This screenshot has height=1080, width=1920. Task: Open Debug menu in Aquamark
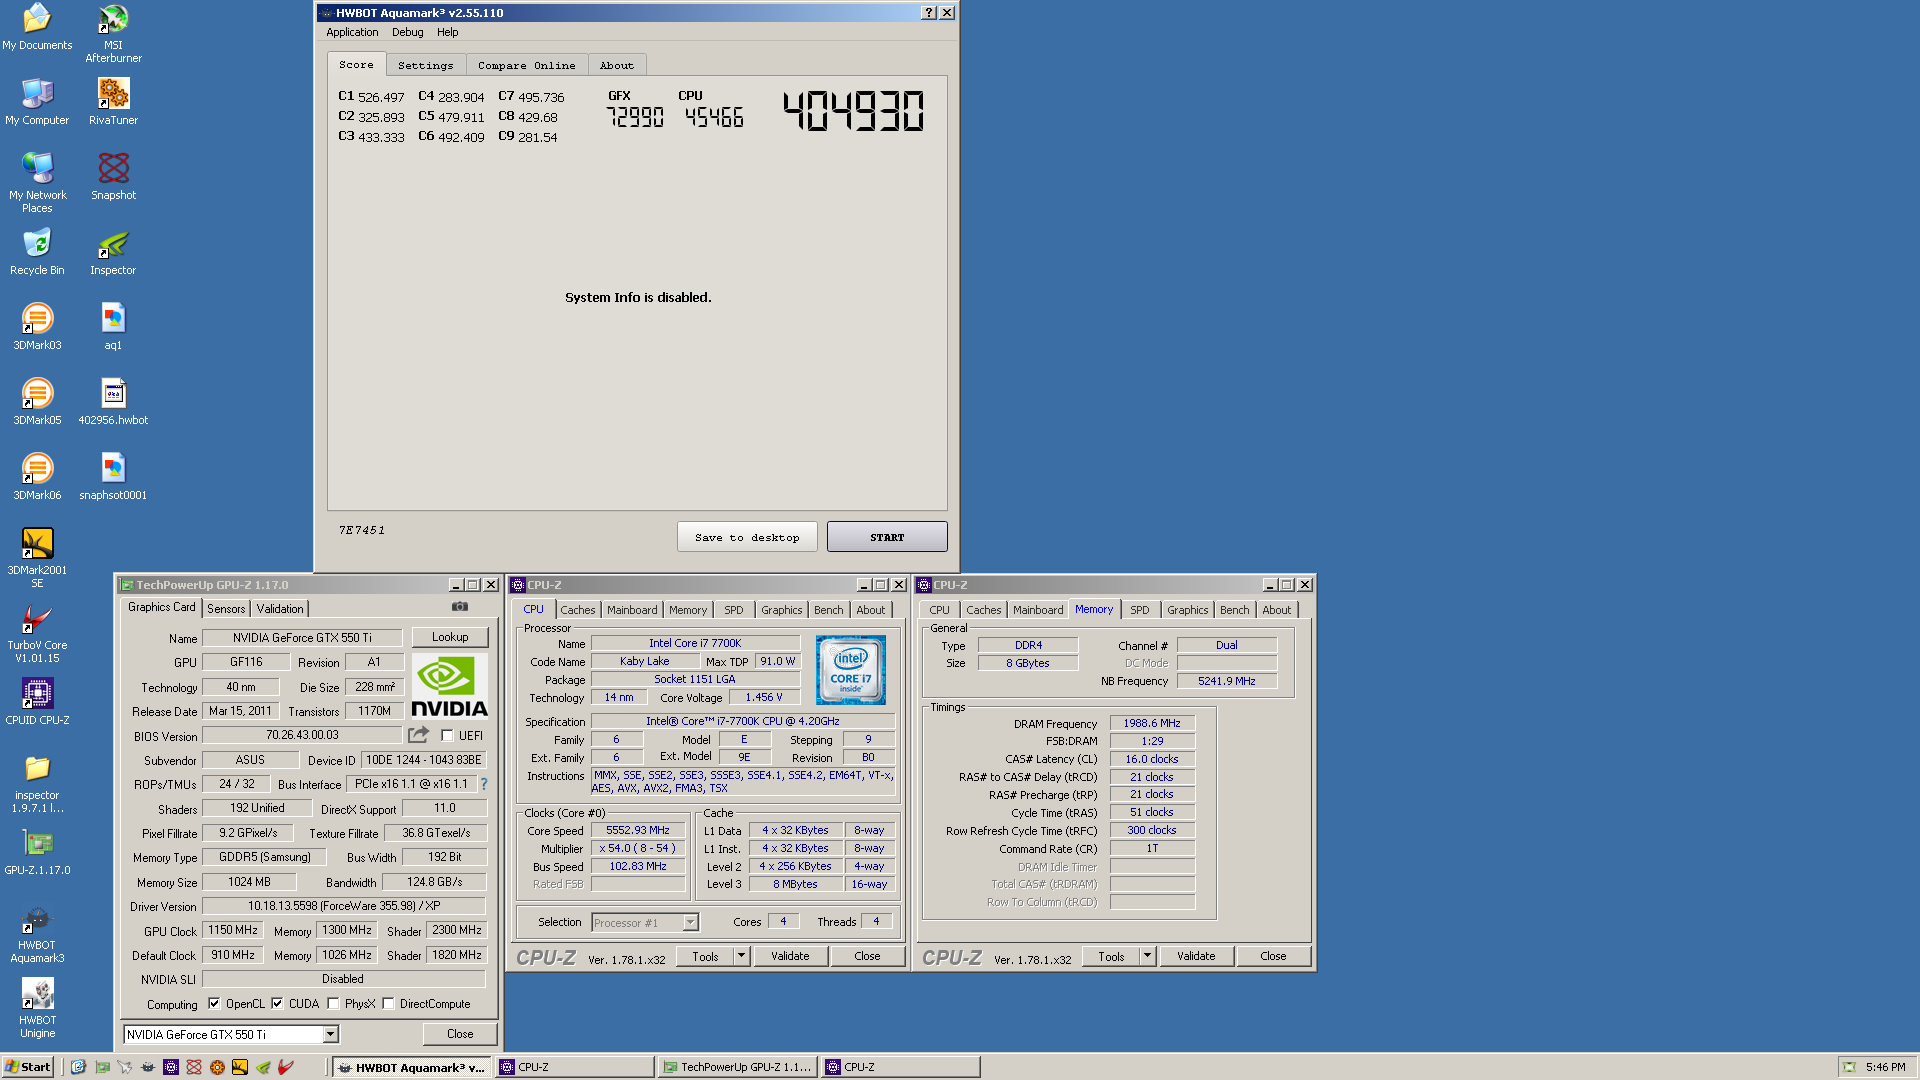click(407, 32)
